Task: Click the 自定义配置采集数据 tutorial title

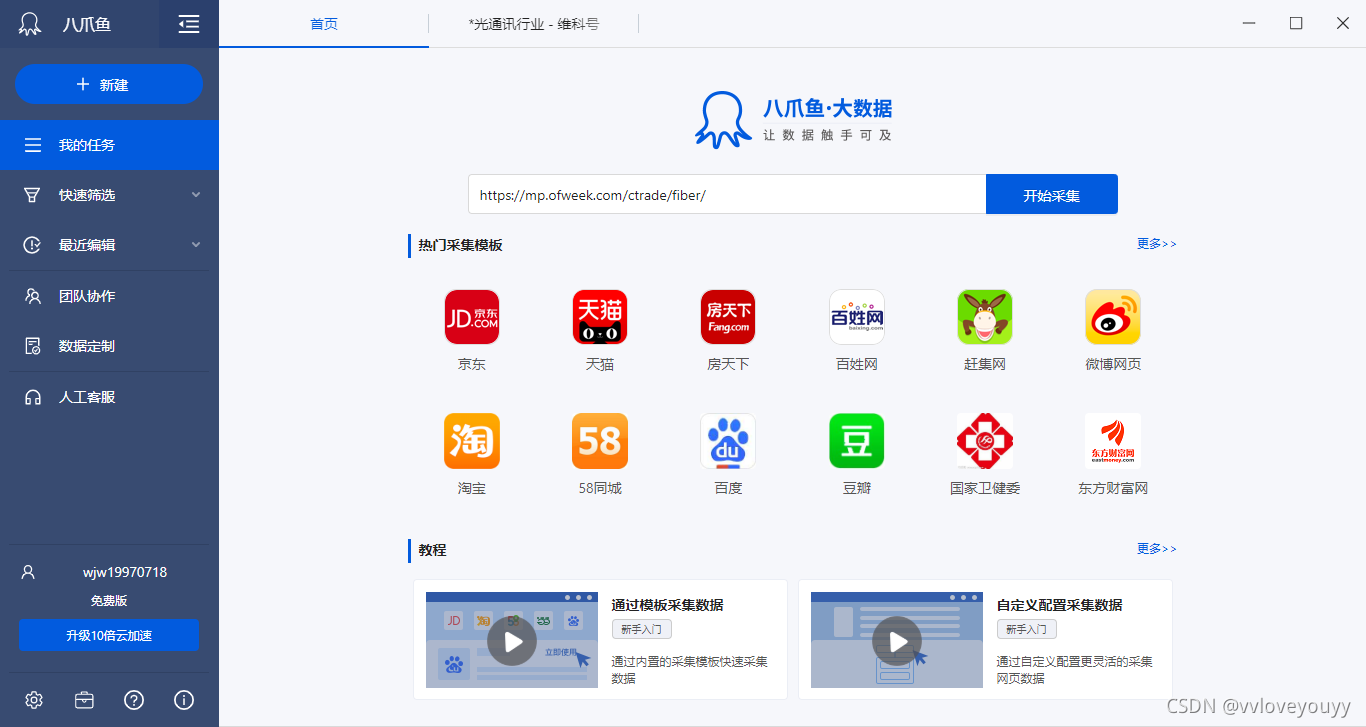Action: pos(1059,605)
